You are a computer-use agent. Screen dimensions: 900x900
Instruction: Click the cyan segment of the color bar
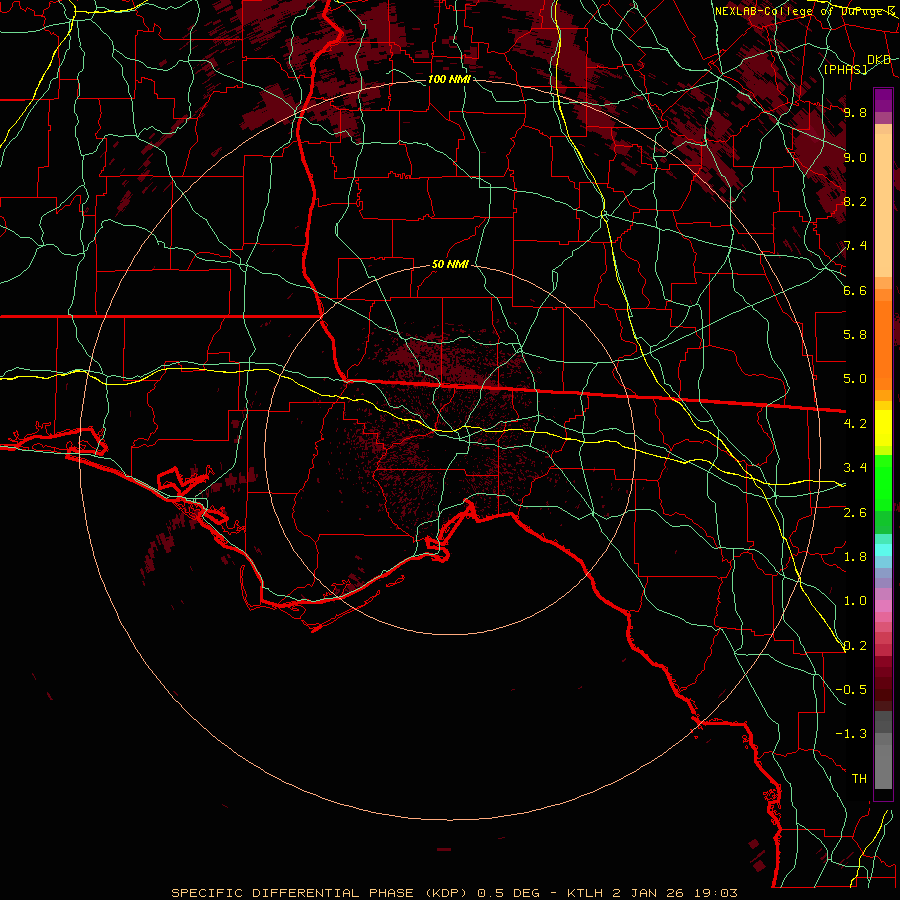click(x=883, y=550)
